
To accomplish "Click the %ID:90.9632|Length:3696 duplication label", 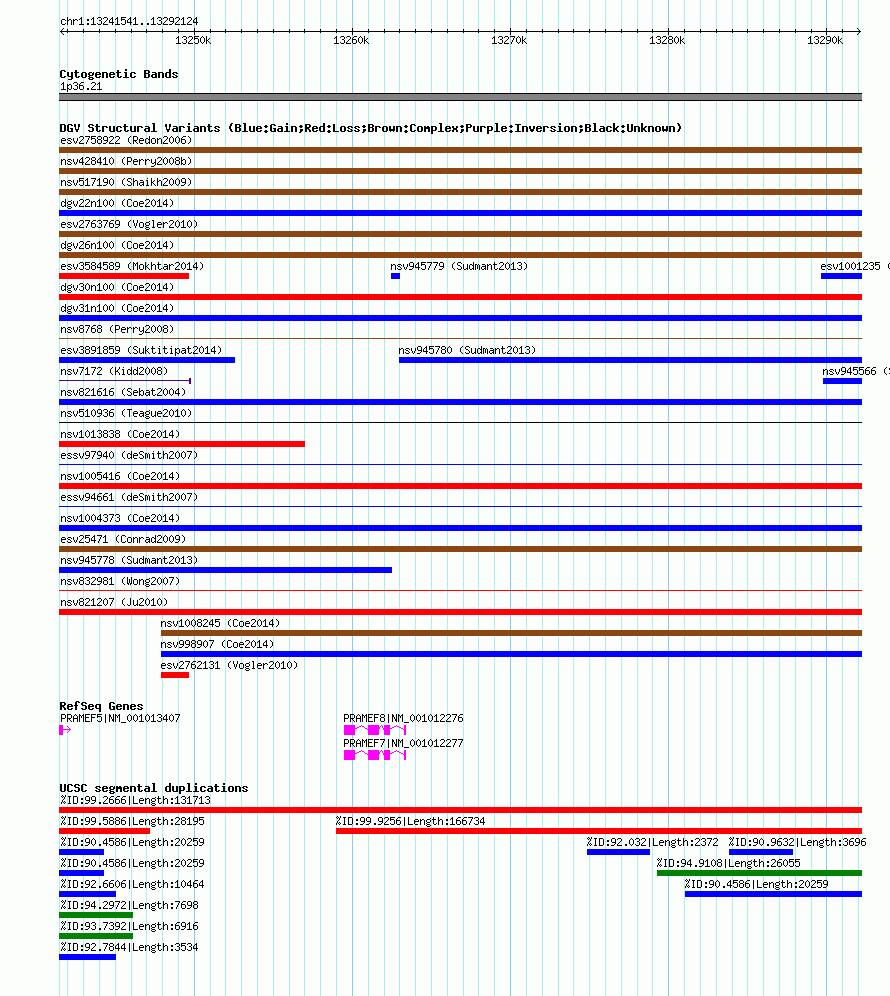I will click(797, 842).
